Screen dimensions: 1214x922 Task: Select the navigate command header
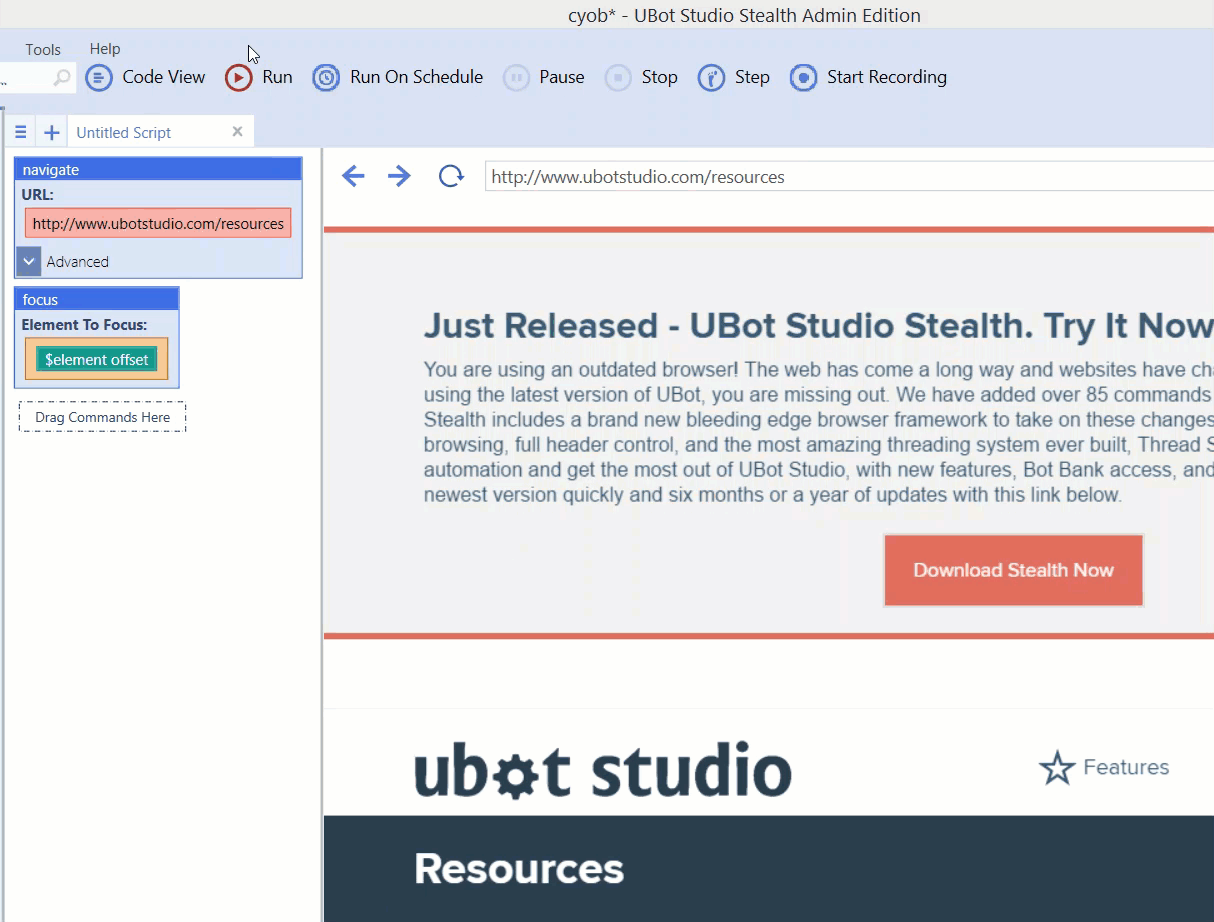coord(158,170)
